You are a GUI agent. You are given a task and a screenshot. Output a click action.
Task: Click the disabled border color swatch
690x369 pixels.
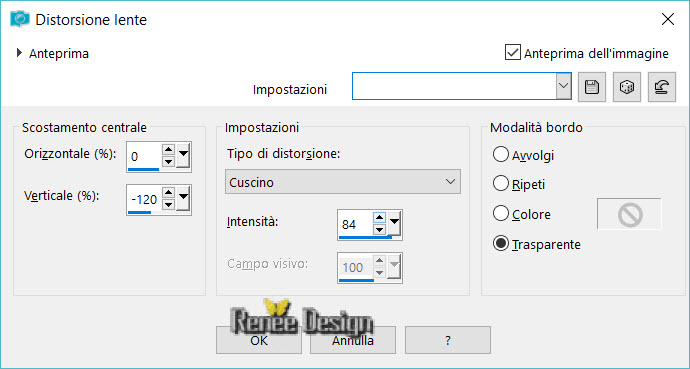tap(629, 214)
